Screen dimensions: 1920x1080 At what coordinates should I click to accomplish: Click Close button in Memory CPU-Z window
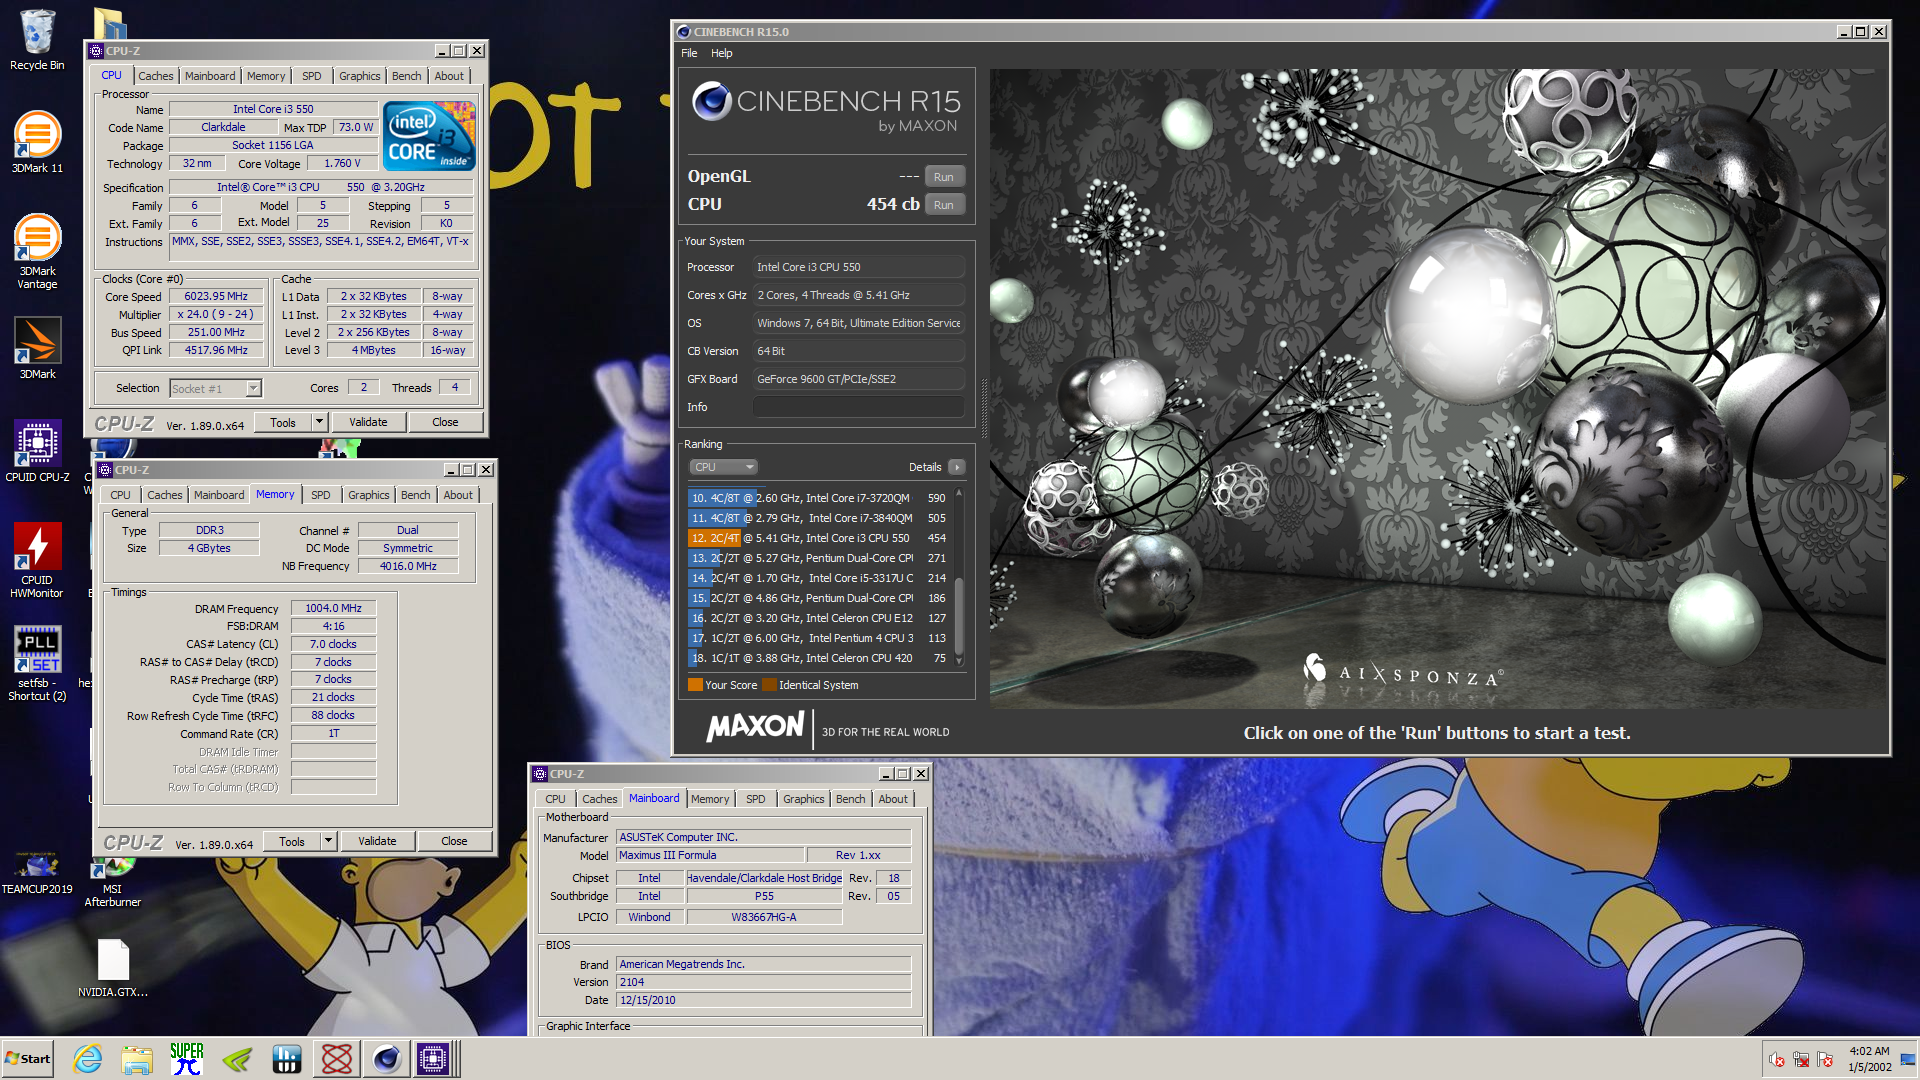pyautogui.click(x=454, y=841)
